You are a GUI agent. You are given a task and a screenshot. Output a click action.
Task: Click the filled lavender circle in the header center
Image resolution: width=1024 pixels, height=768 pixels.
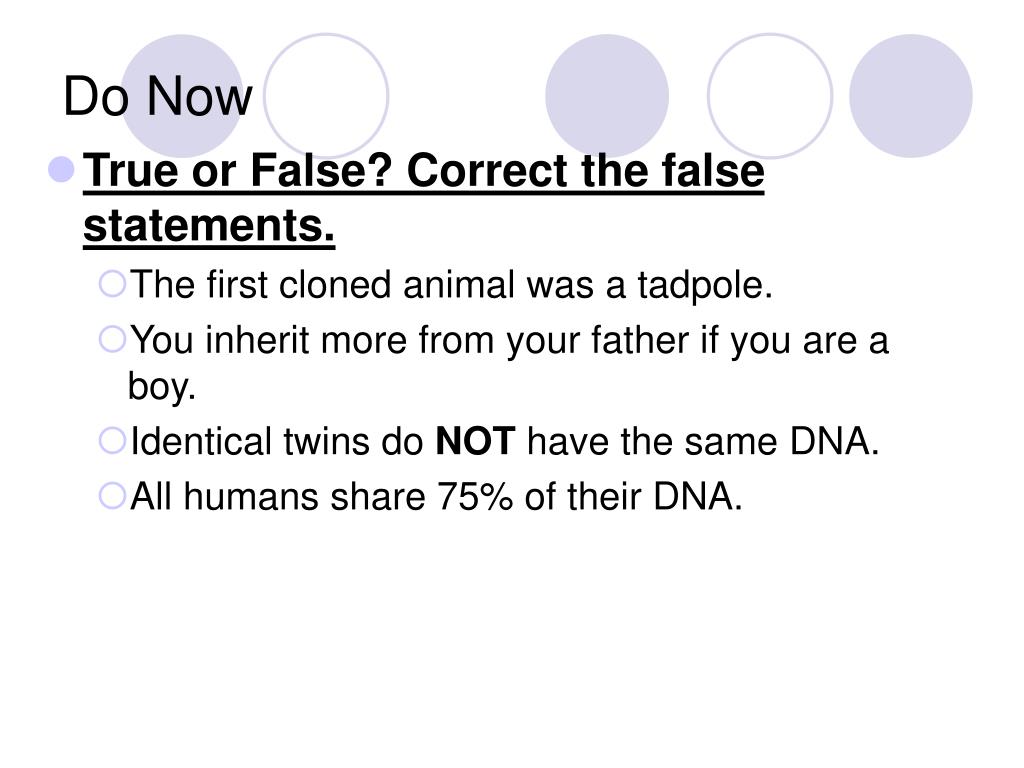coord(607,95)
